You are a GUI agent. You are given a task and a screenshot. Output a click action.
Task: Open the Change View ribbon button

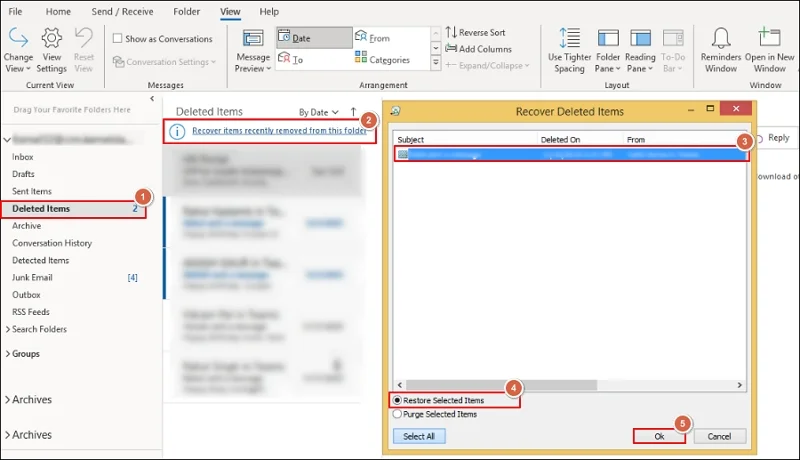(18, 50)
